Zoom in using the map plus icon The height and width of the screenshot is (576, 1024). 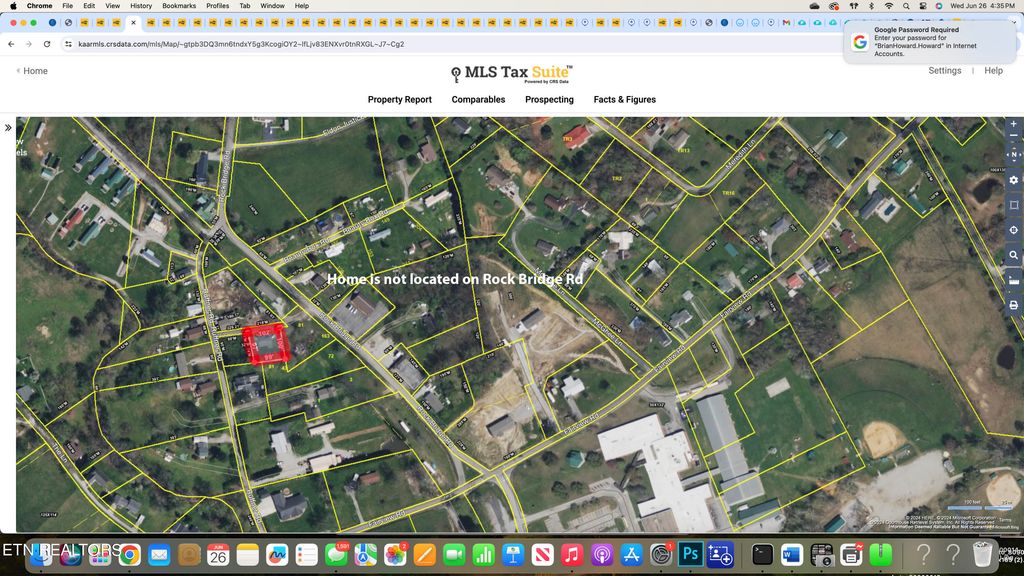[x=1013, y=125]
